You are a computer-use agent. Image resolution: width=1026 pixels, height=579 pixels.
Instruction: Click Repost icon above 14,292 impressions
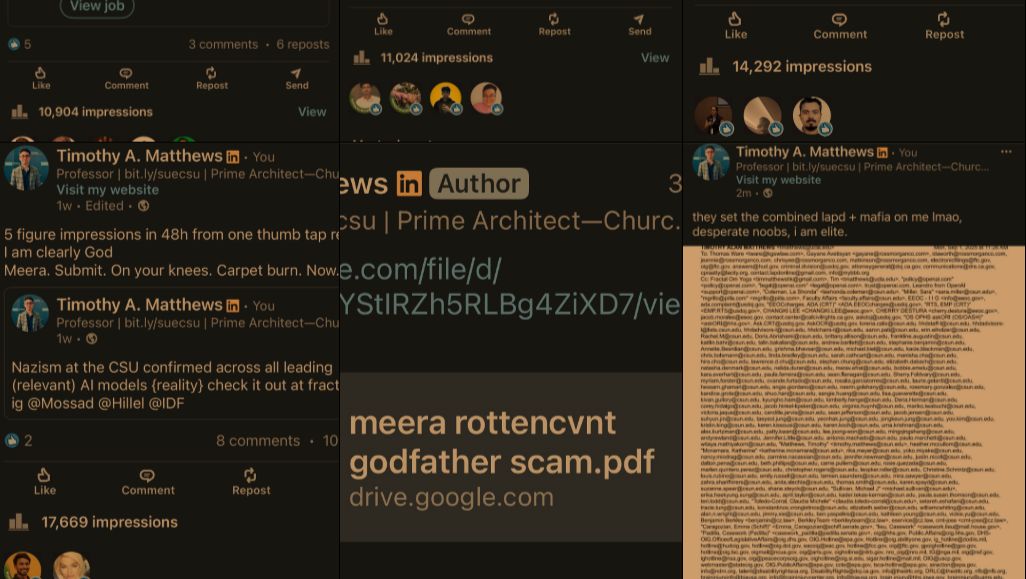[944, 20]
